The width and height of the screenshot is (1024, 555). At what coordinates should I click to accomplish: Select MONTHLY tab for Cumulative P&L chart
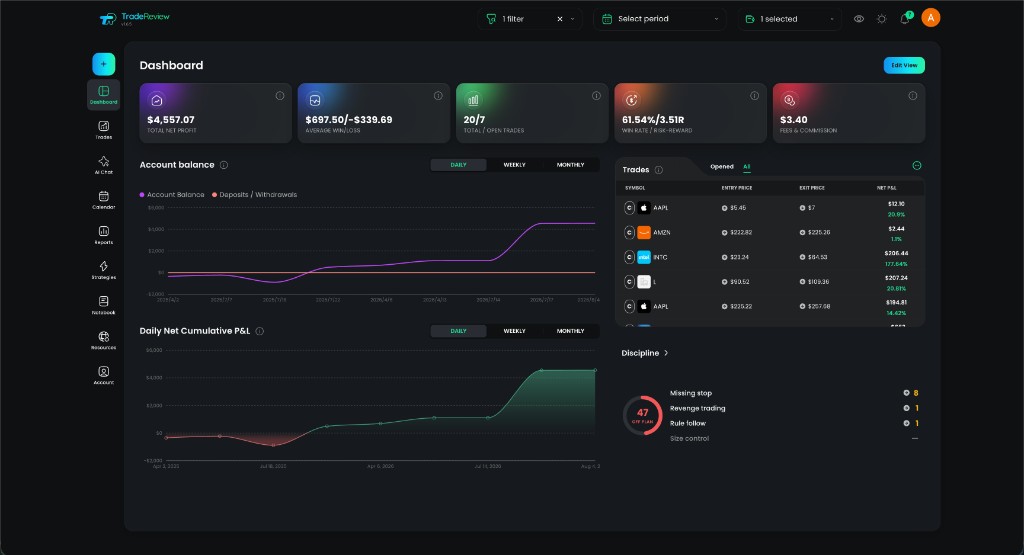point(570,331)
